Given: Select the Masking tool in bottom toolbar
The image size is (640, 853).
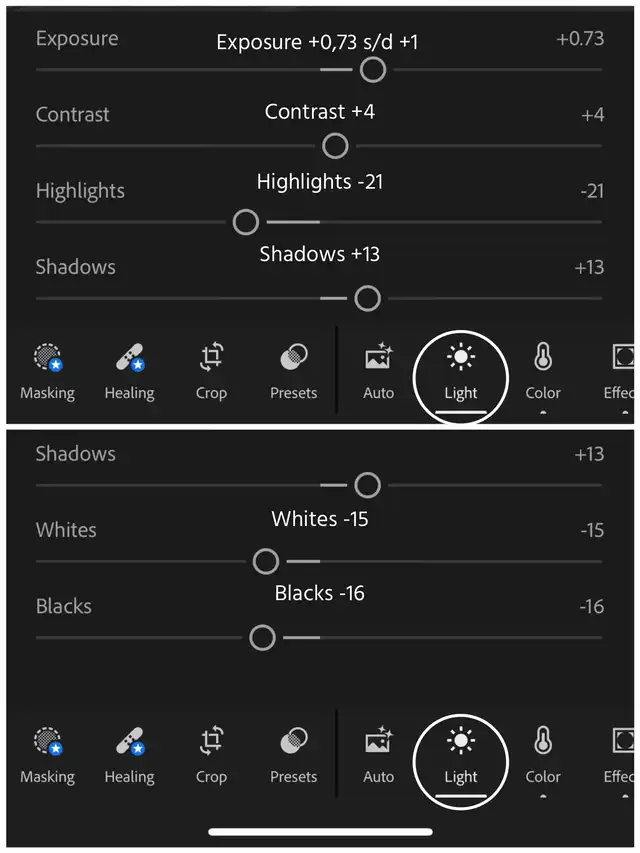Looking at the screenshot, I should [x=47, y=754].
